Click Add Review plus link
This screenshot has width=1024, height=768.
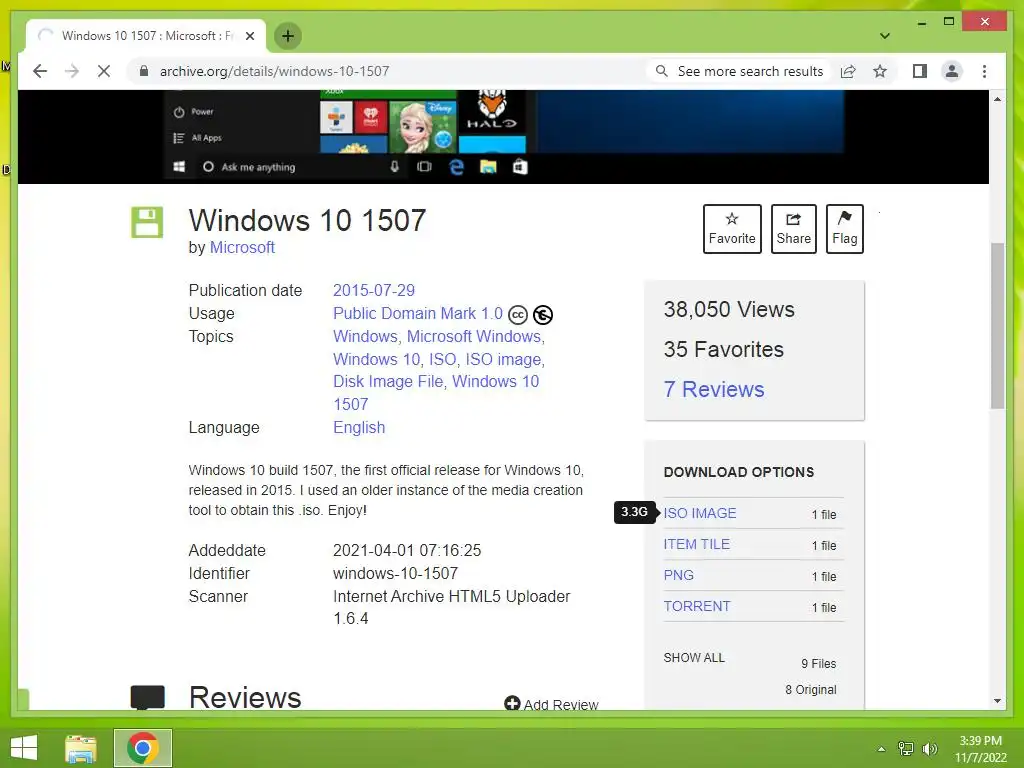(551, 704)
